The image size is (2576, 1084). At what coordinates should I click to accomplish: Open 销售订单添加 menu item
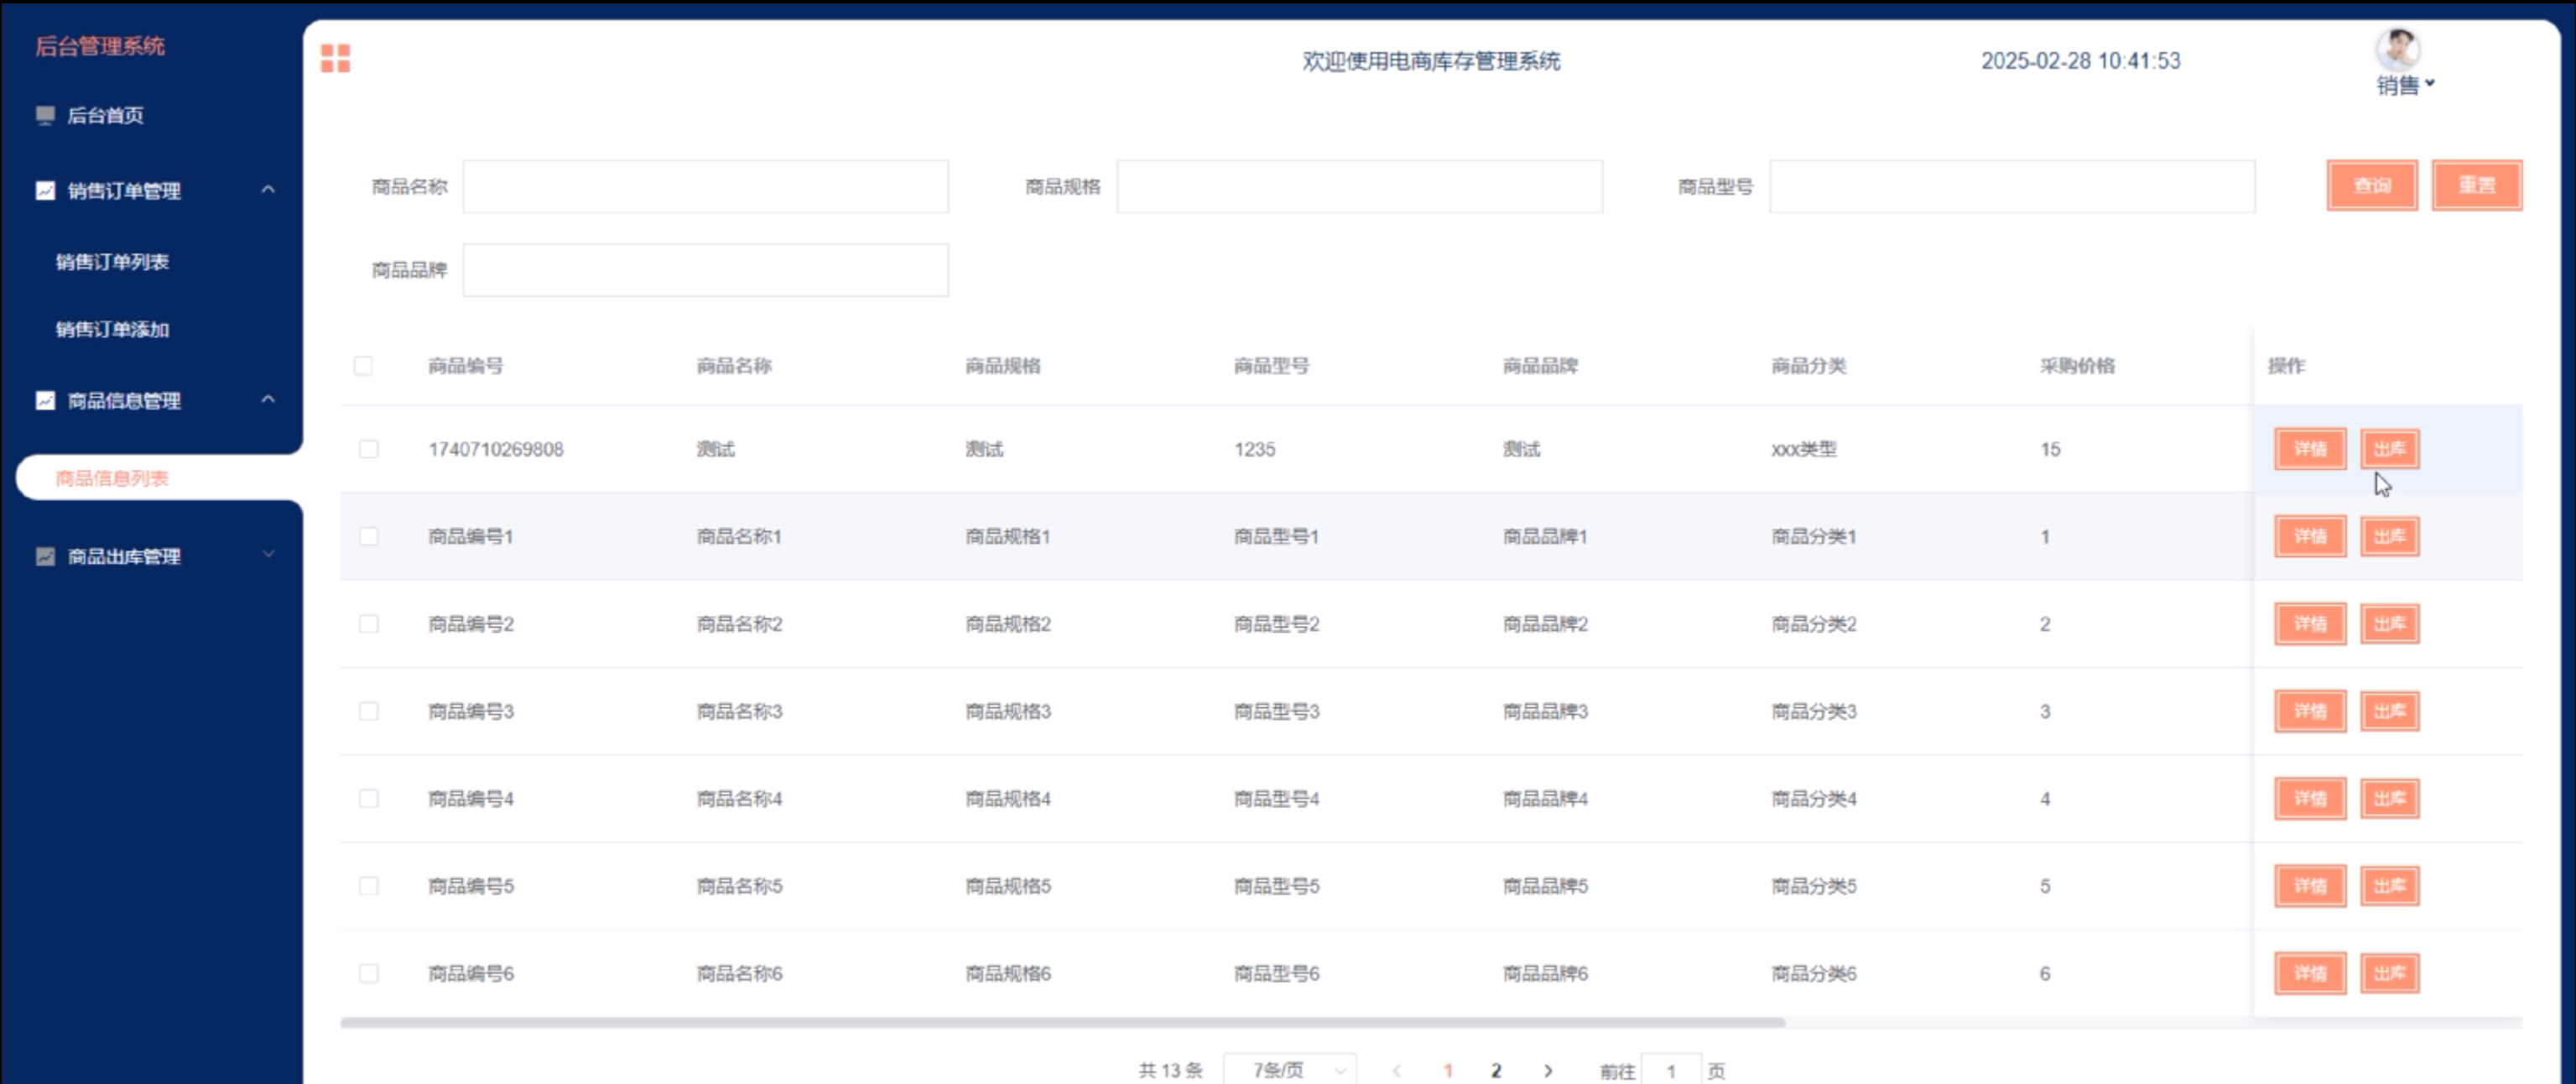pyautogui.click(x=112, y=329)
